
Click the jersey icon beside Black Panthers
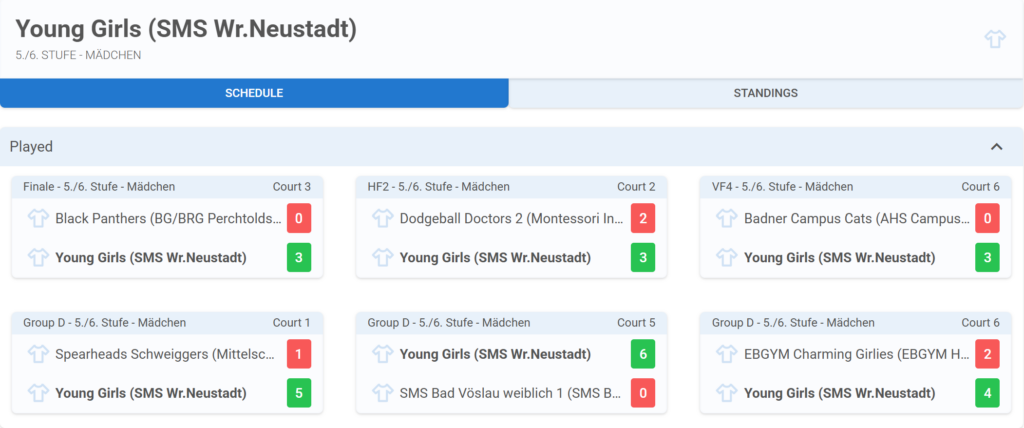[x=38, y=218]
